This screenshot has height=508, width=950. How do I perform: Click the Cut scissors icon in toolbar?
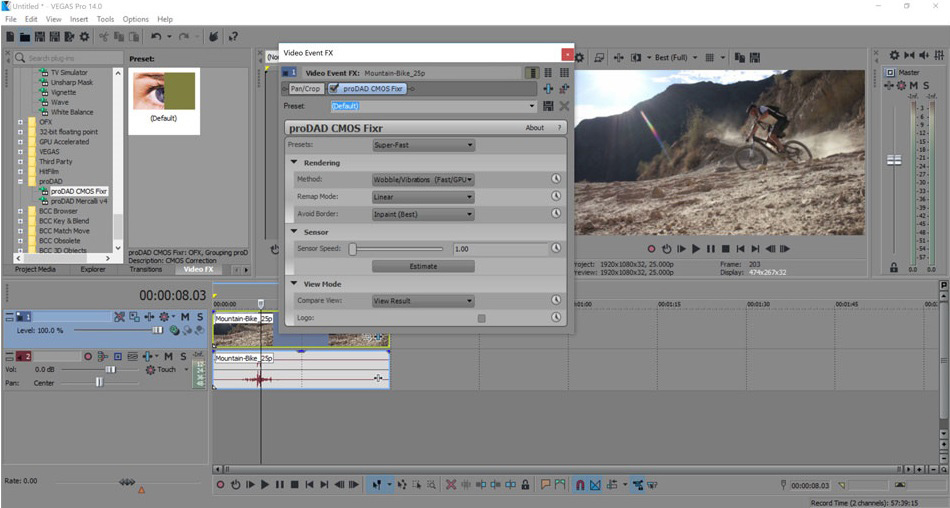pos(104,37)
